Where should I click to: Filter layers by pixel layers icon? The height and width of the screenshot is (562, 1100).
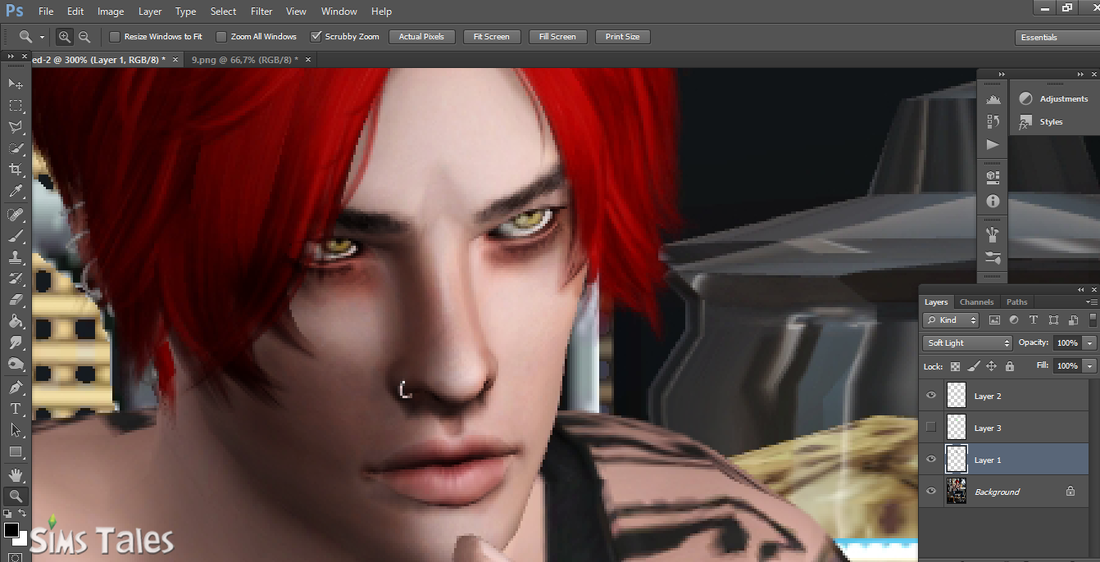994,320
